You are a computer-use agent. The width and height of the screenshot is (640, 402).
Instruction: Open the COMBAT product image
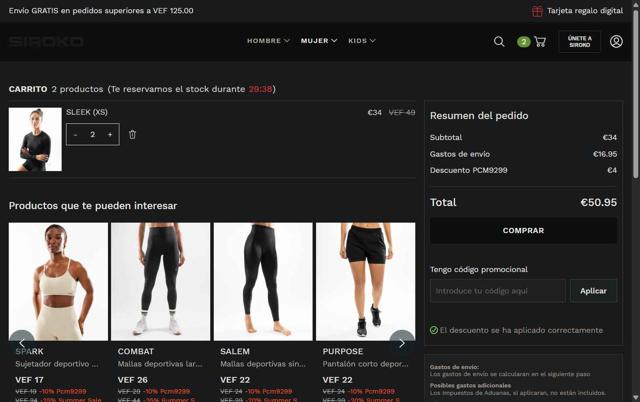[160, 281]
